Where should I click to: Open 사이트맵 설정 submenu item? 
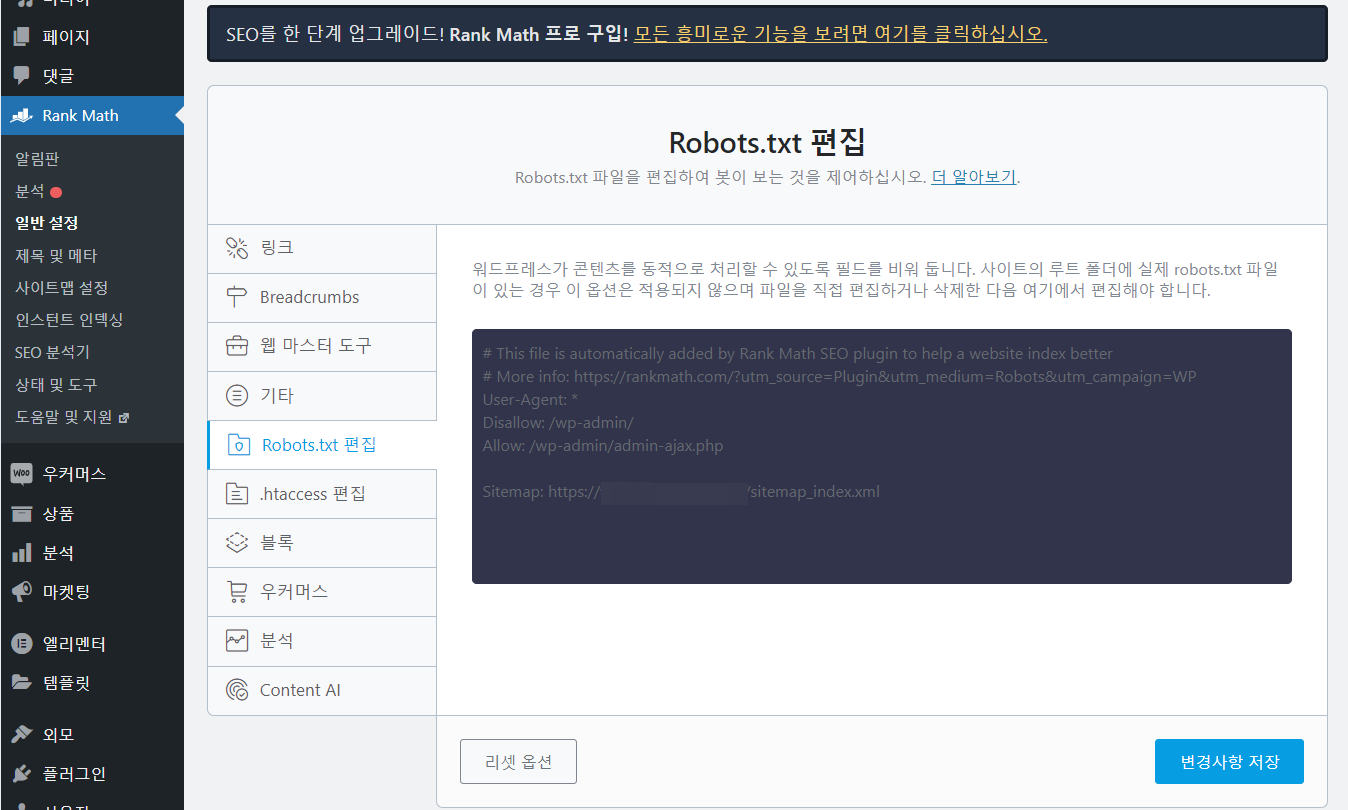pyautogui.click(x=61, y=288)
